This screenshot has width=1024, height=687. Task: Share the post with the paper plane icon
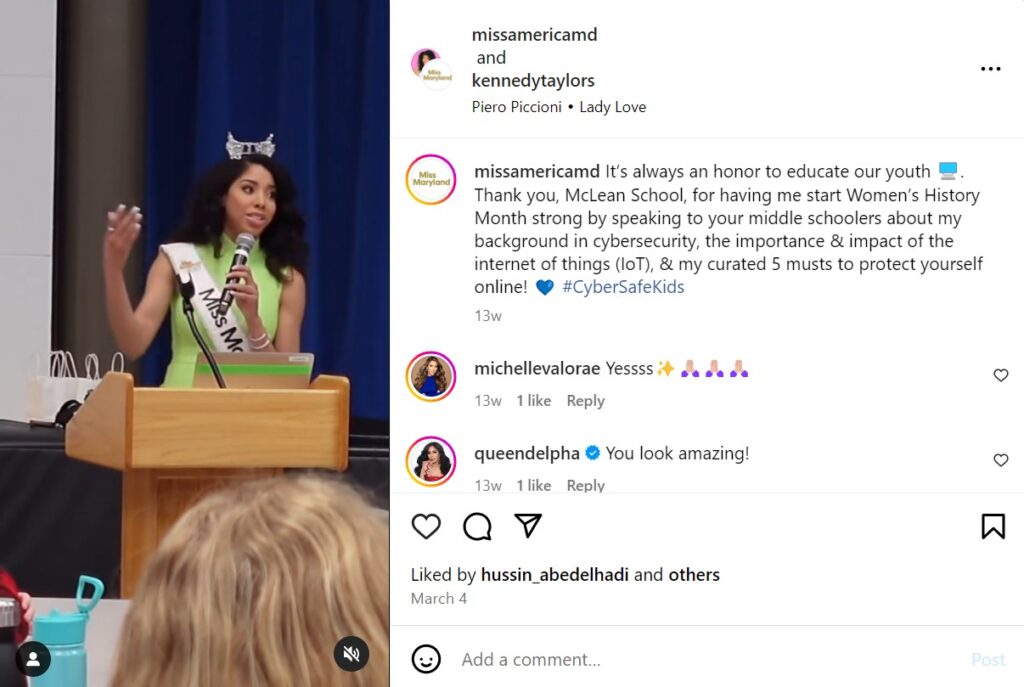point(528,526)
